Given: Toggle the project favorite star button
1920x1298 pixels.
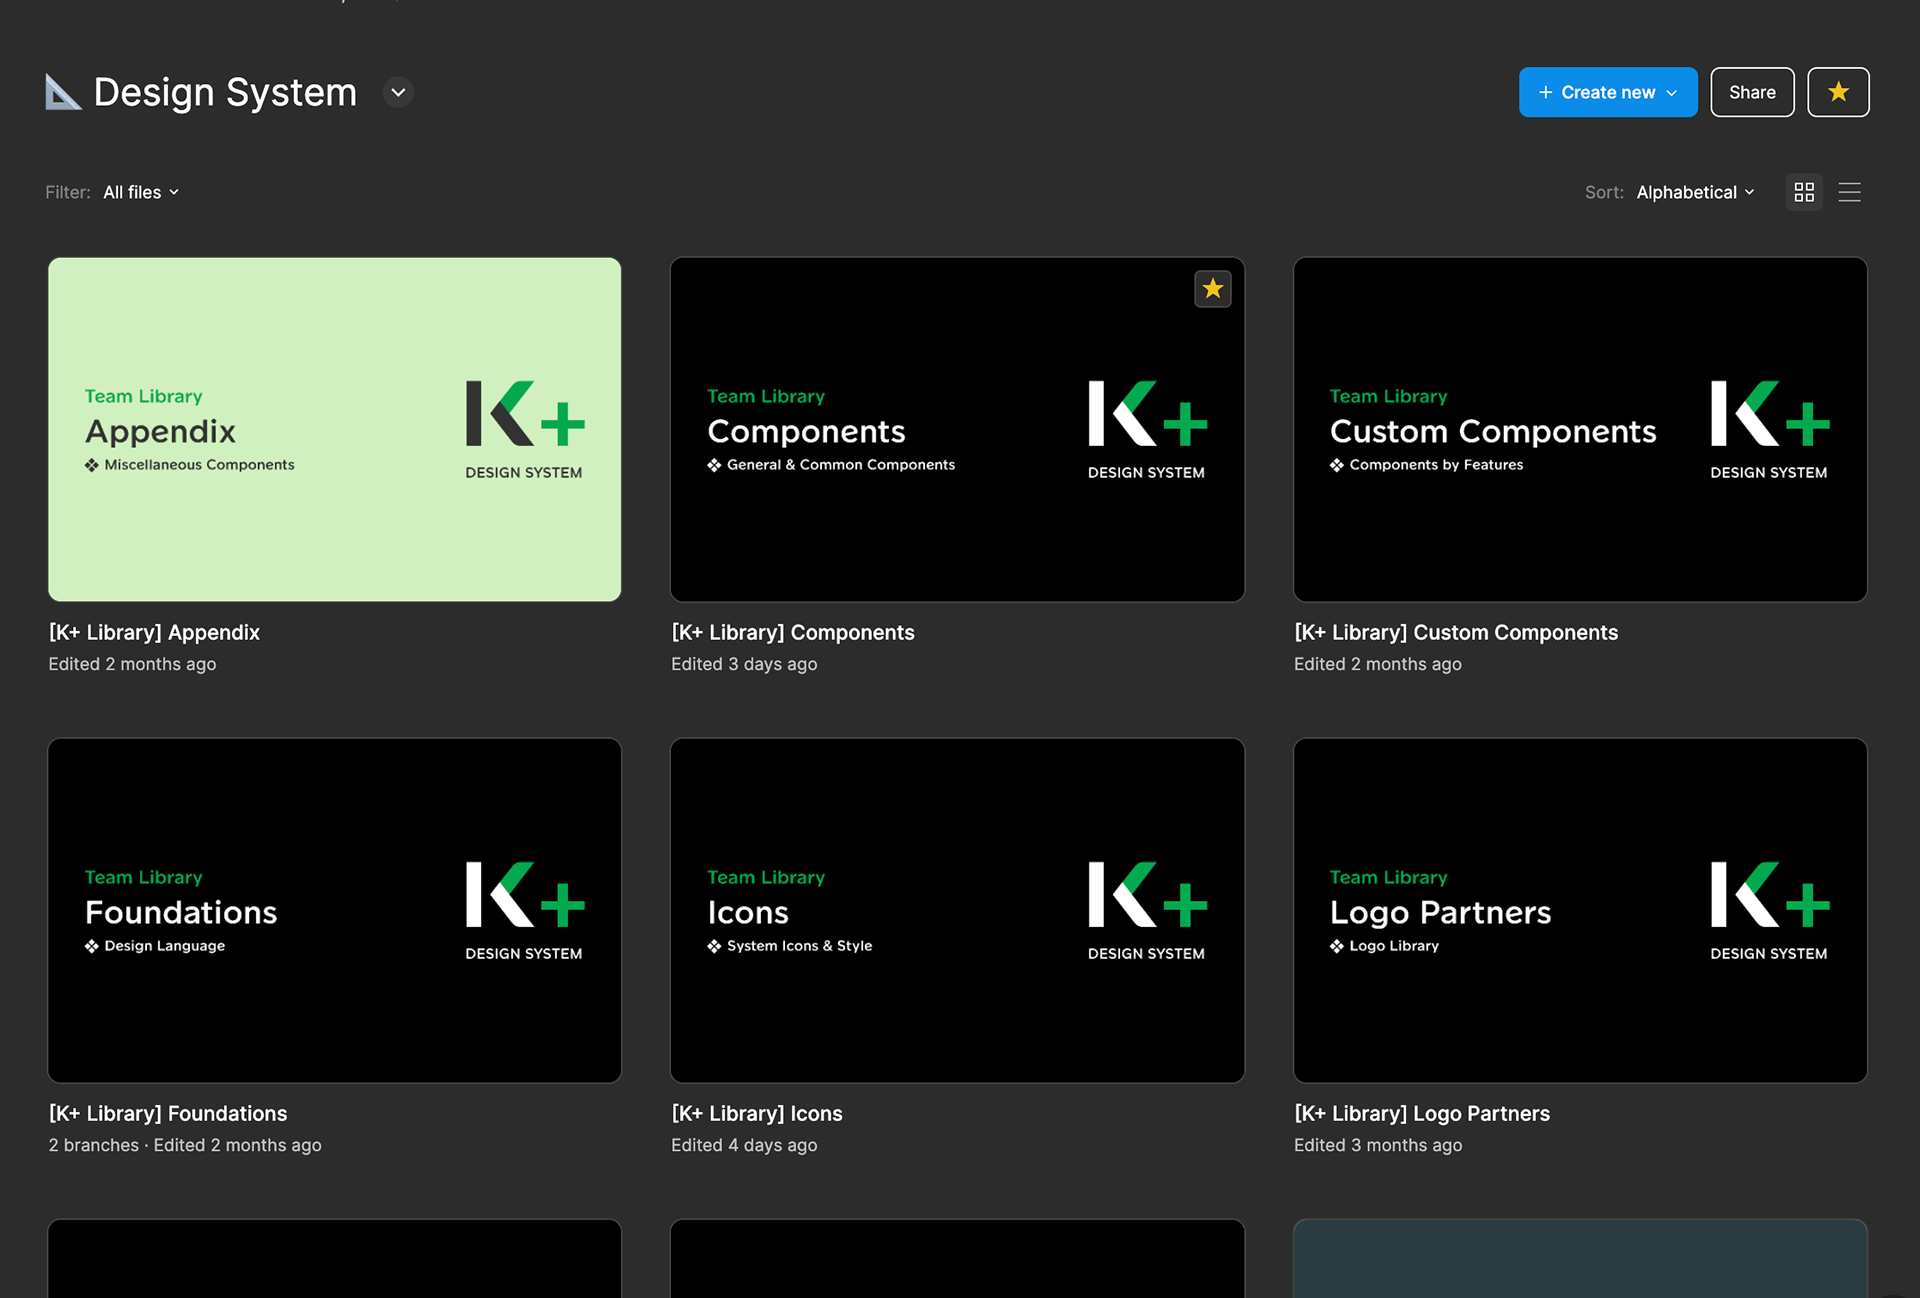Looking at the screenshot, I should tap(1838, 92).
